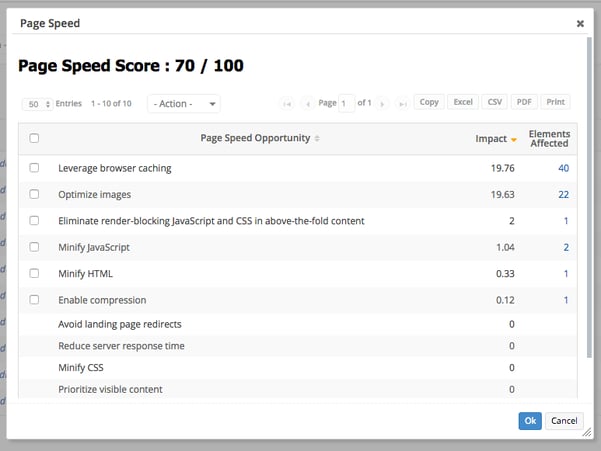This screenshot has width=601, height=451.
Task: Print the table
Action: [x=555, y=102]
